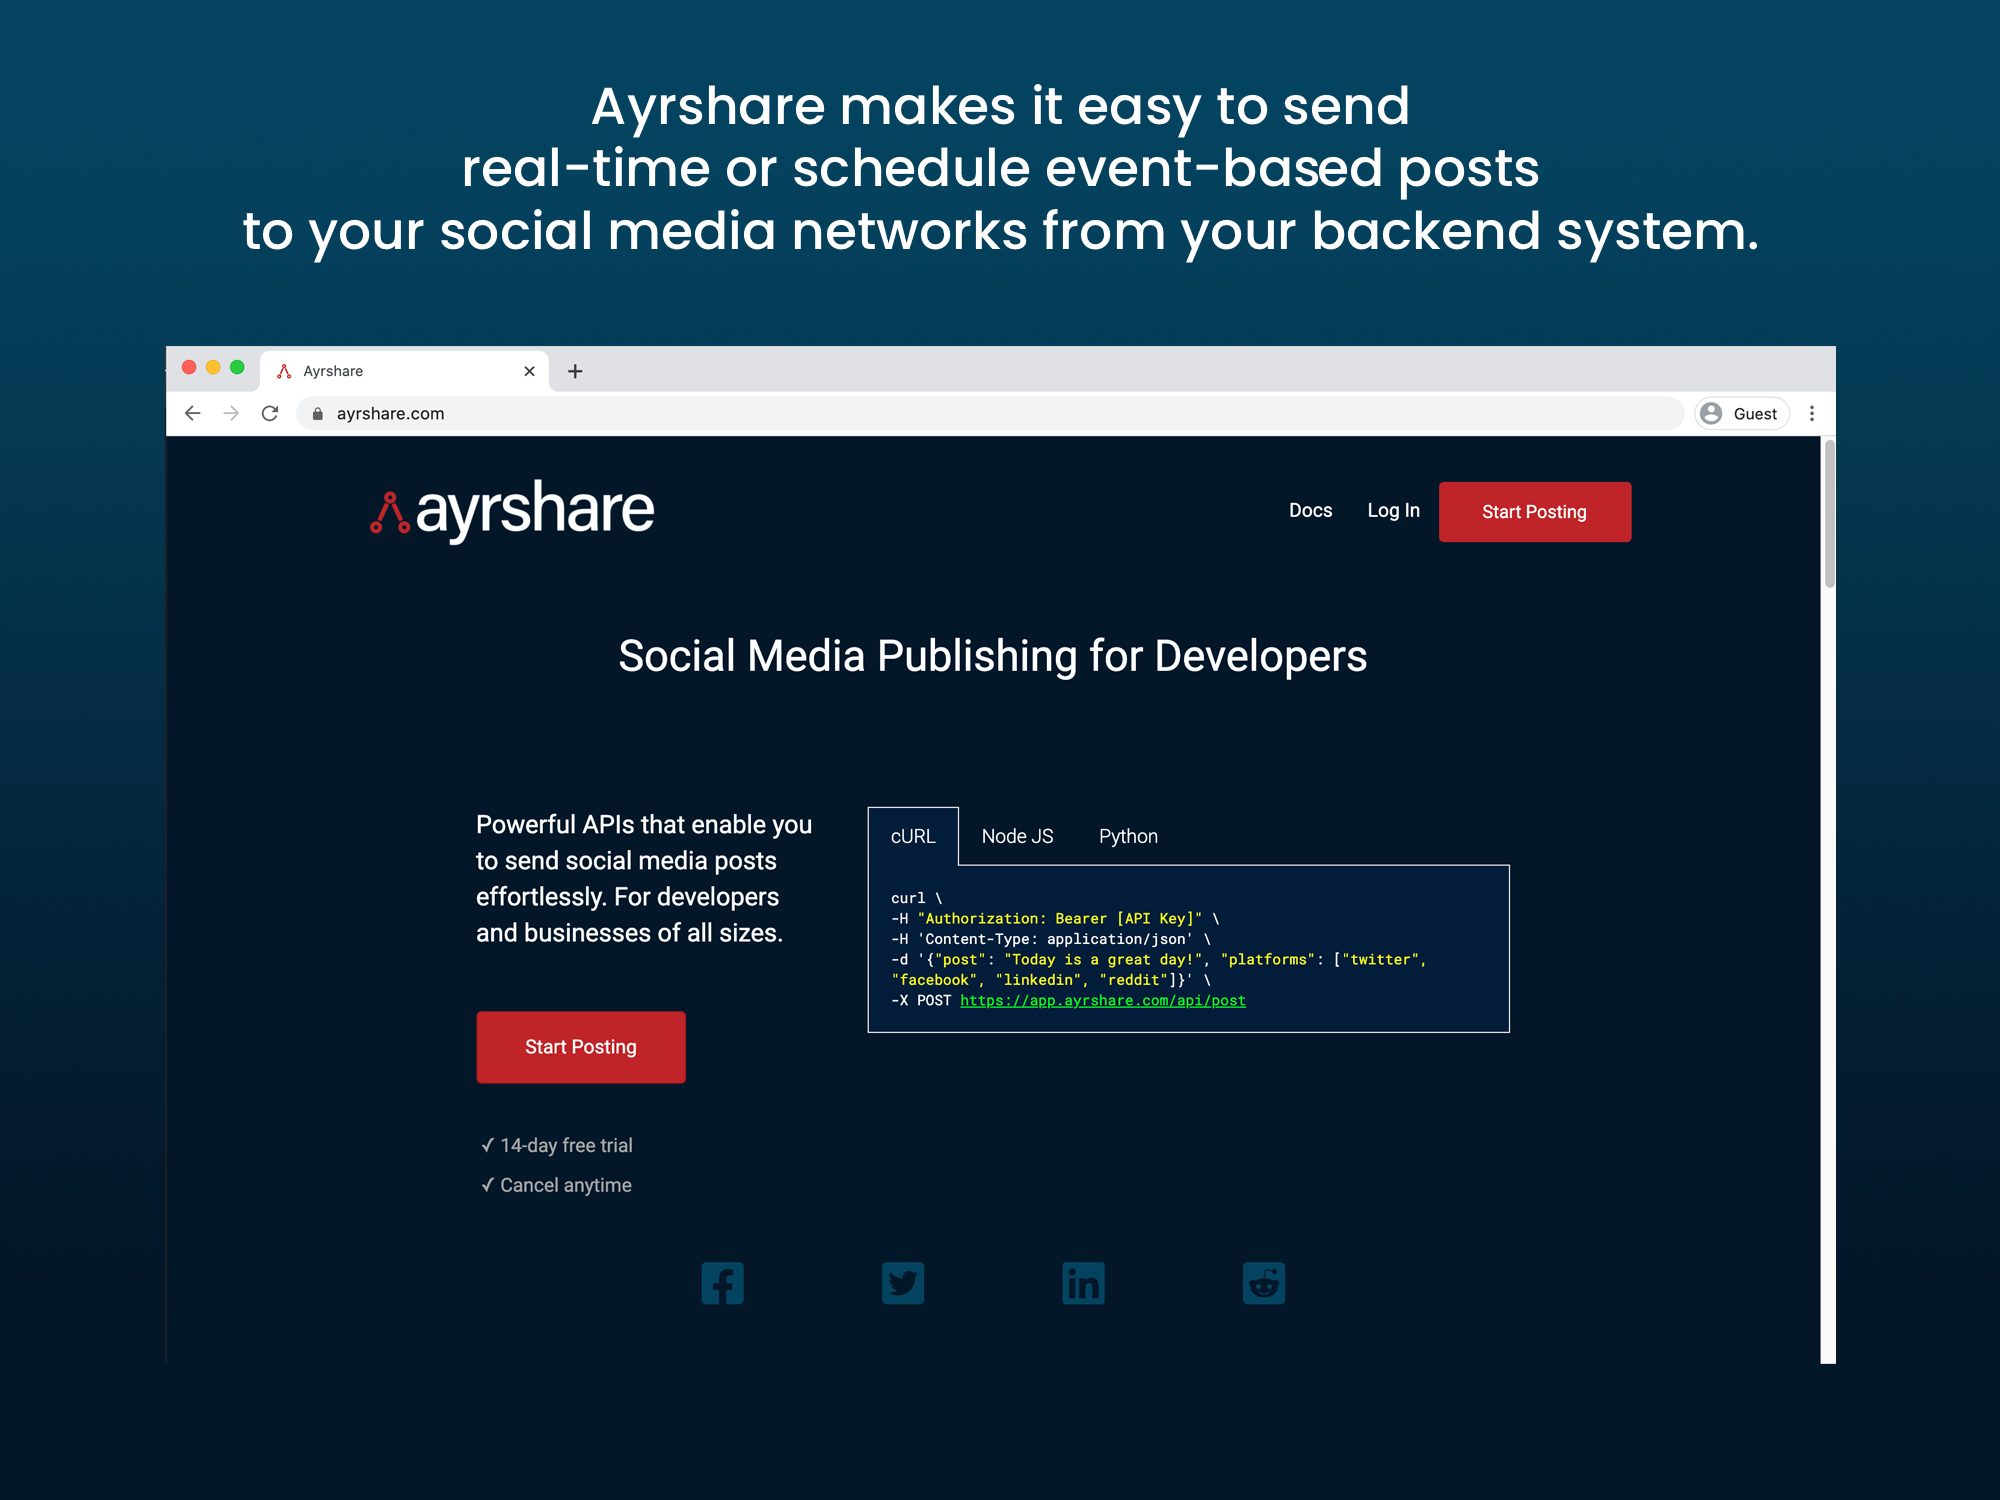Click the LinkedIn social icon
Viewport: 2000px width, 1500px height.
click(x=1083, y=1283)
